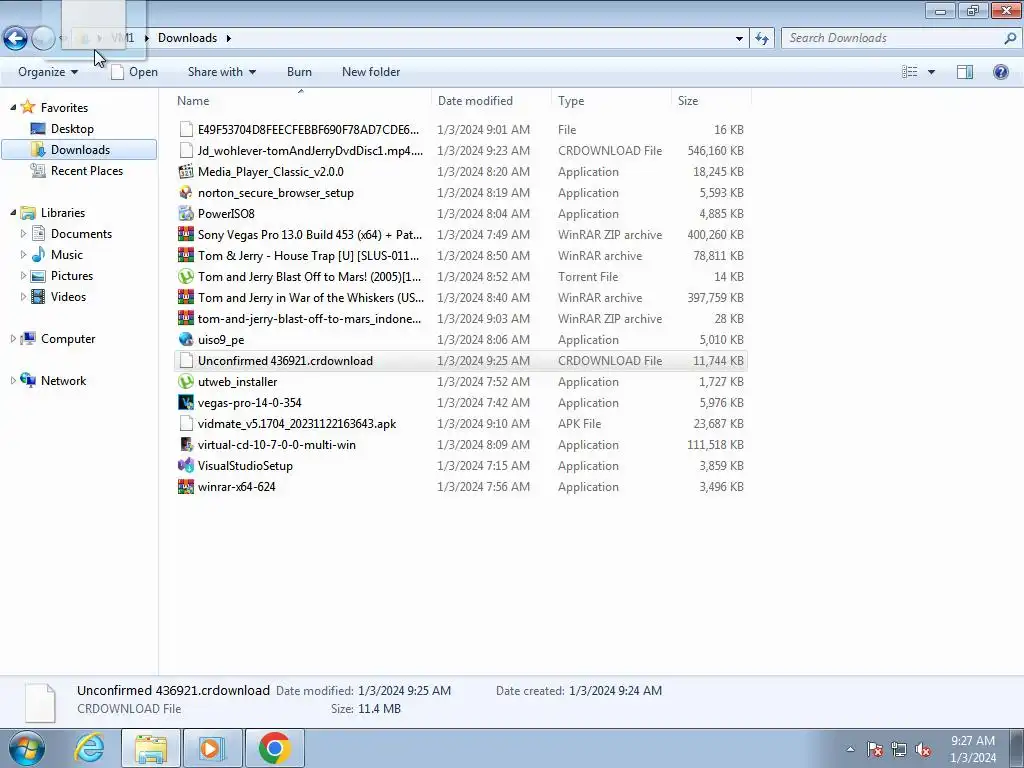Click the 546,160 KB size cell
This screenshot has width=1024, height=768.
click(715, 151)
